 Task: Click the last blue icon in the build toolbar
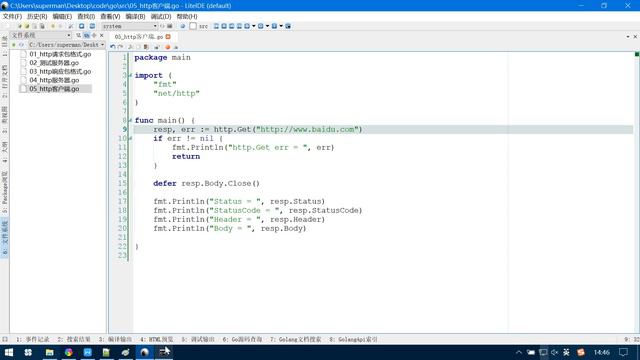point(288,26)
